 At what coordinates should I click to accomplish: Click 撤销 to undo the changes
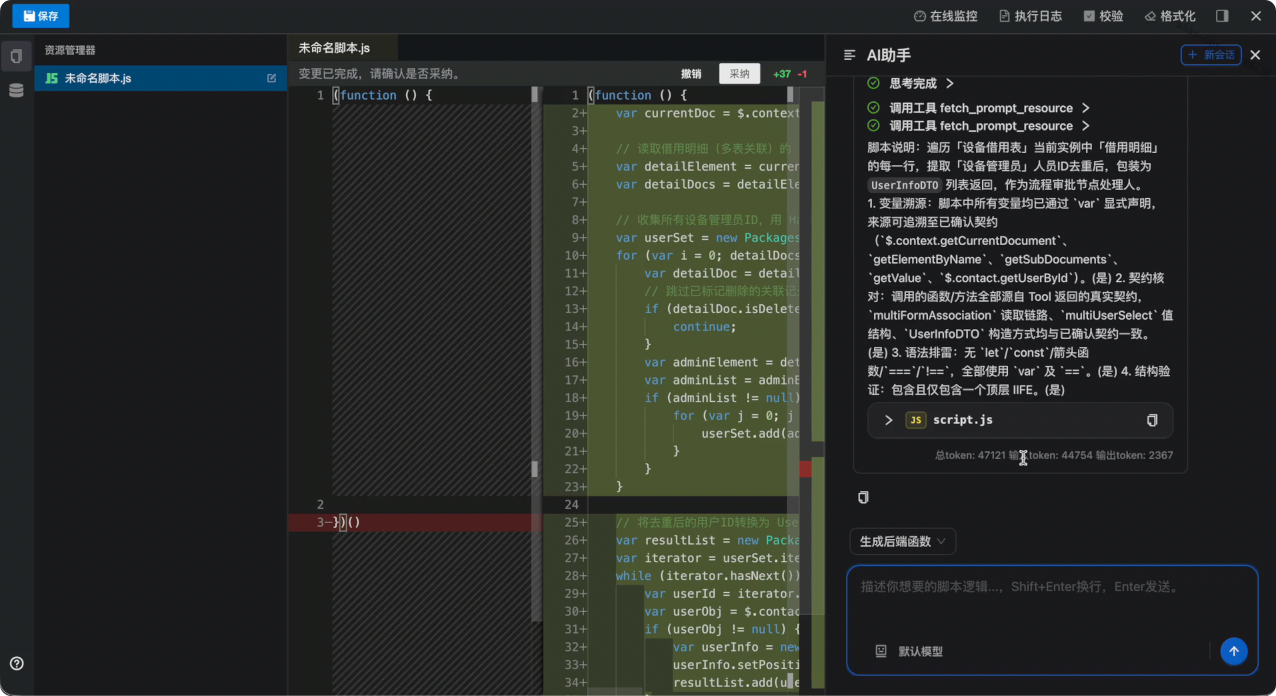[691, 74]
